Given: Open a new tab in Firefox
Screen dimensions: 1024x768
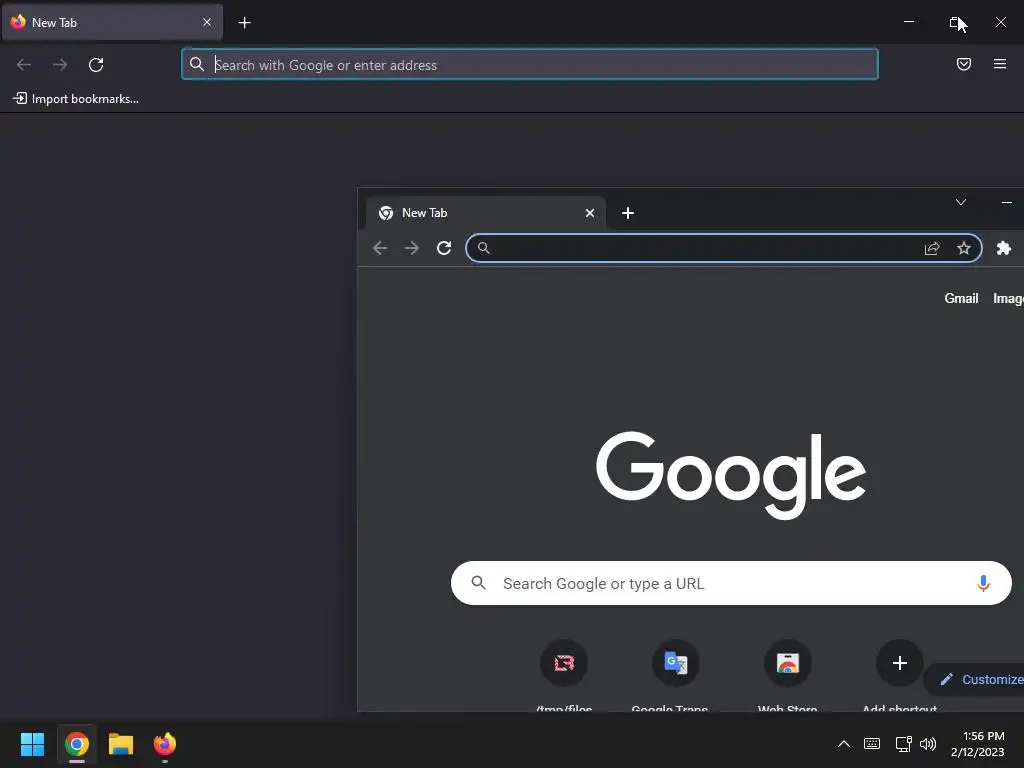Looking at the screenshot, I should pyautogui.click(x=244, y=23).
